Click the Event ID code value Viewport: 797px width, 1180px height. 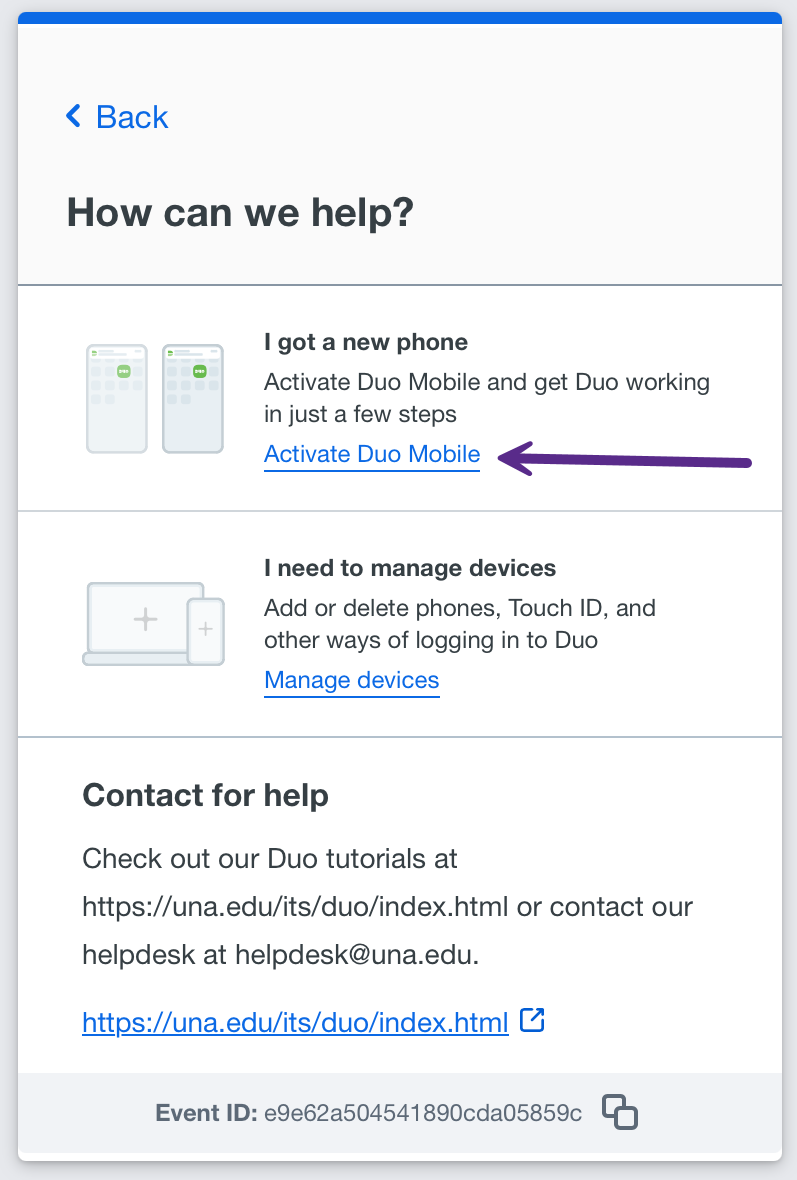(x=422, y=1113)
